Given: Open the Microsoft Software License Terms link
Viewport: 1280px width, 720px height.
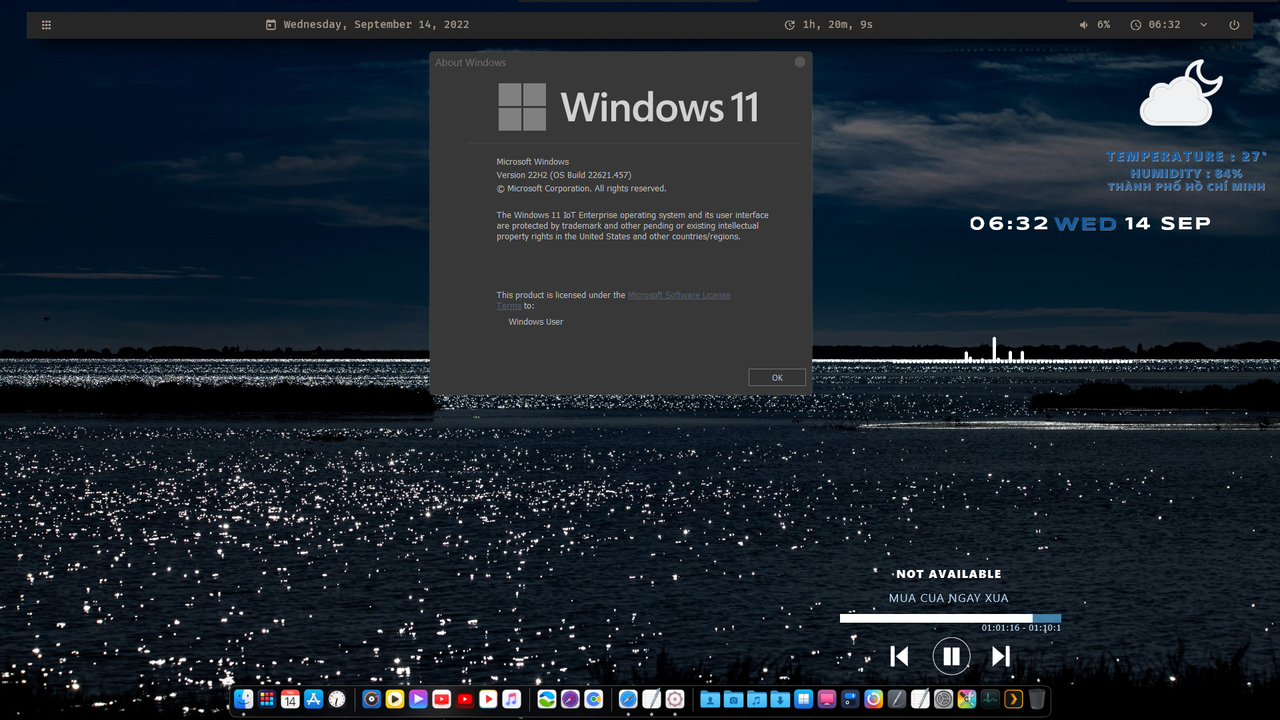Looking at the screenshot, I should pyautogui.click(x=679, y=294).
